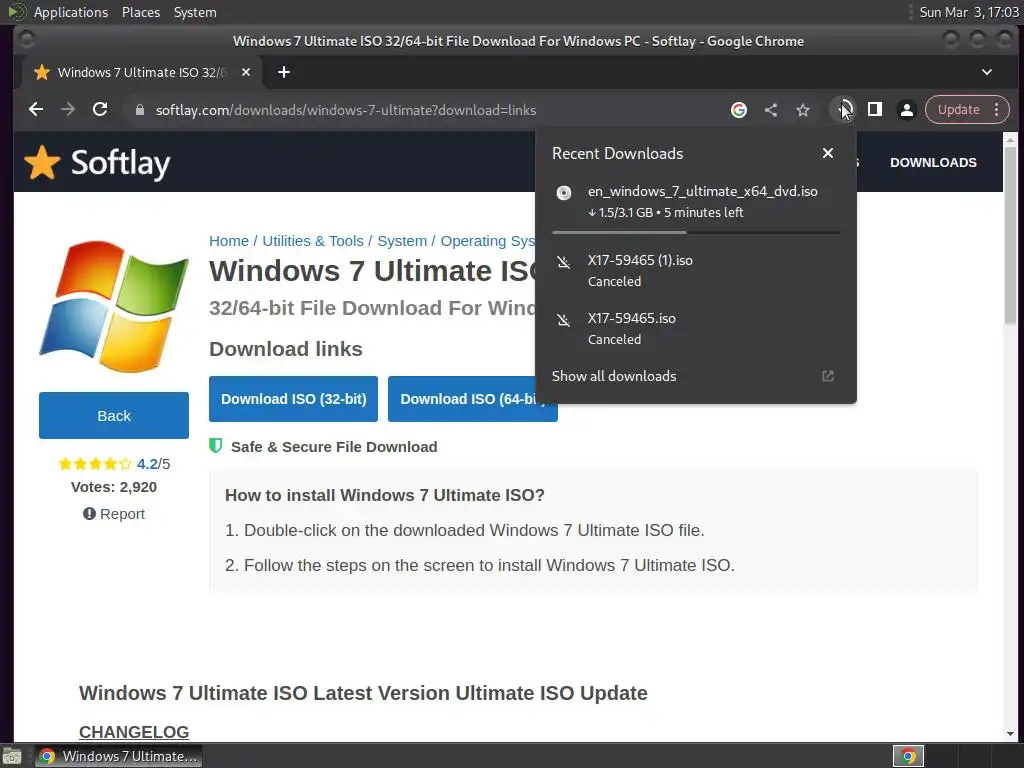Open downloads page via external-link icon
This screenshot has height=768, width=1024.
pyautogui.click(x=827, y=376)
